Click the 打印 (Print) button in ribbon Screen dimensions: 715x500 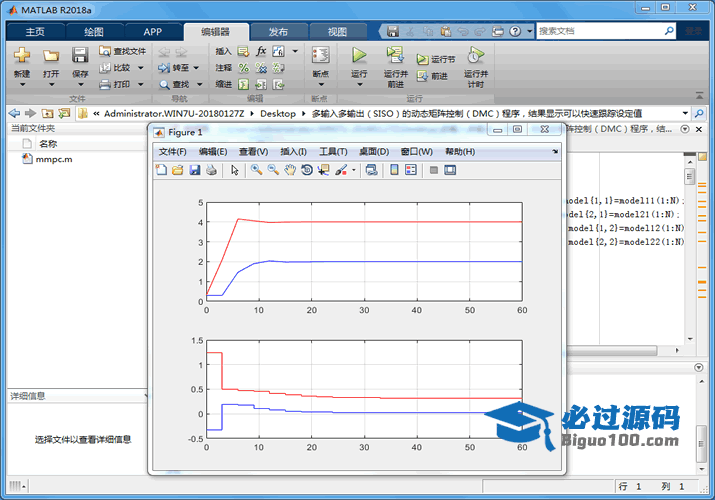point(116,84)
